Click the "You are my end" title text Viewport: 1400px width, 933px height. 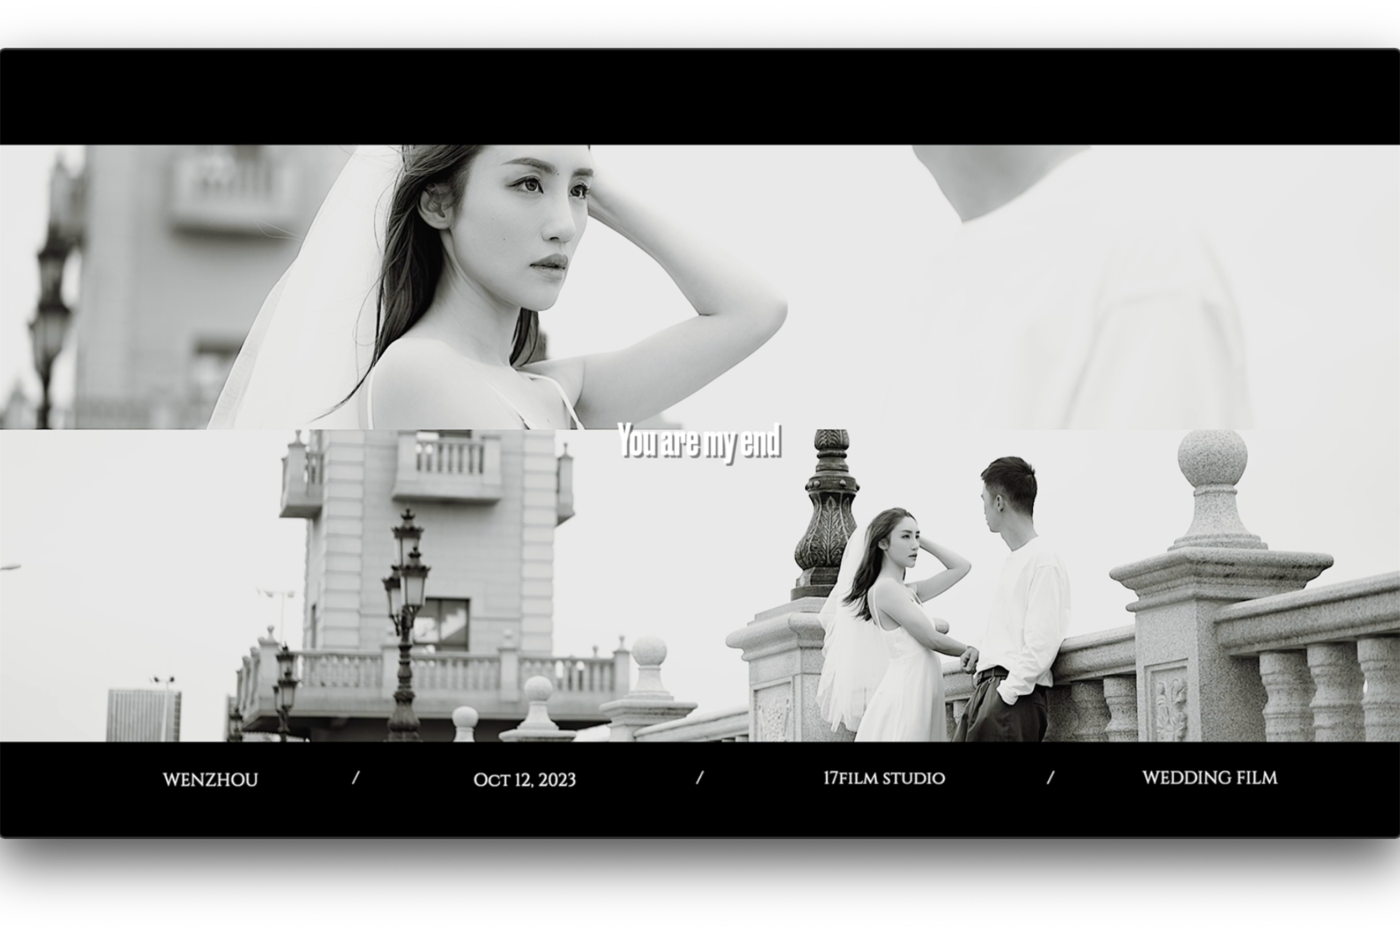coord(698,442)
